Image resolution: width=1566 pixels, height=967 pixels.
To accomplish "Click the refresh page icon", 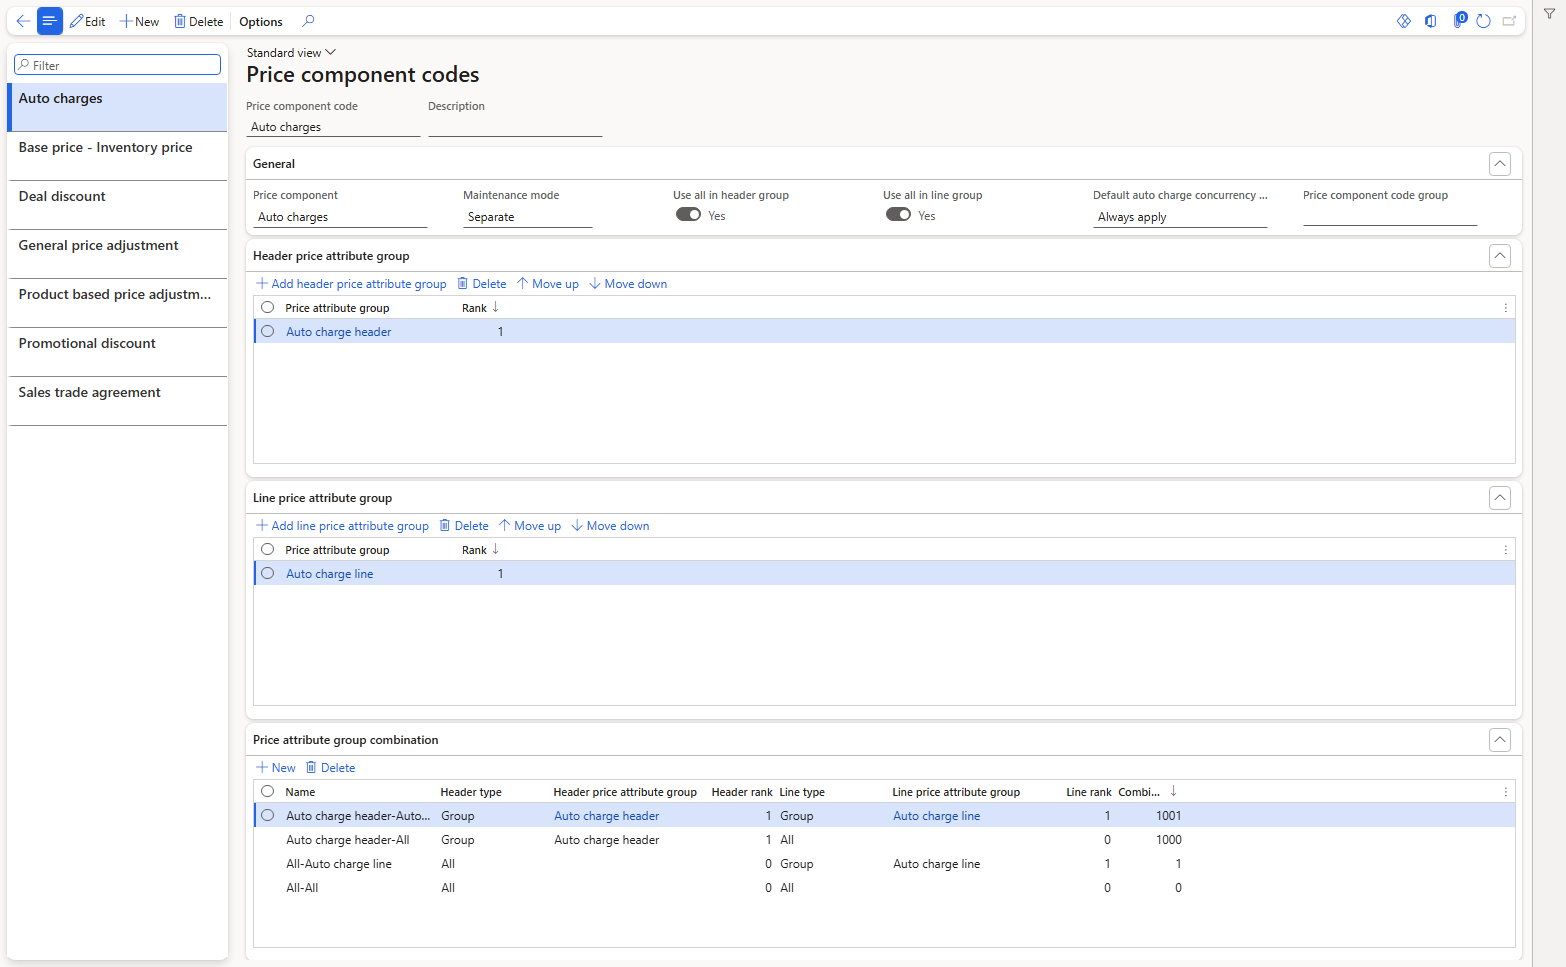I will (x=1484, y=21).
